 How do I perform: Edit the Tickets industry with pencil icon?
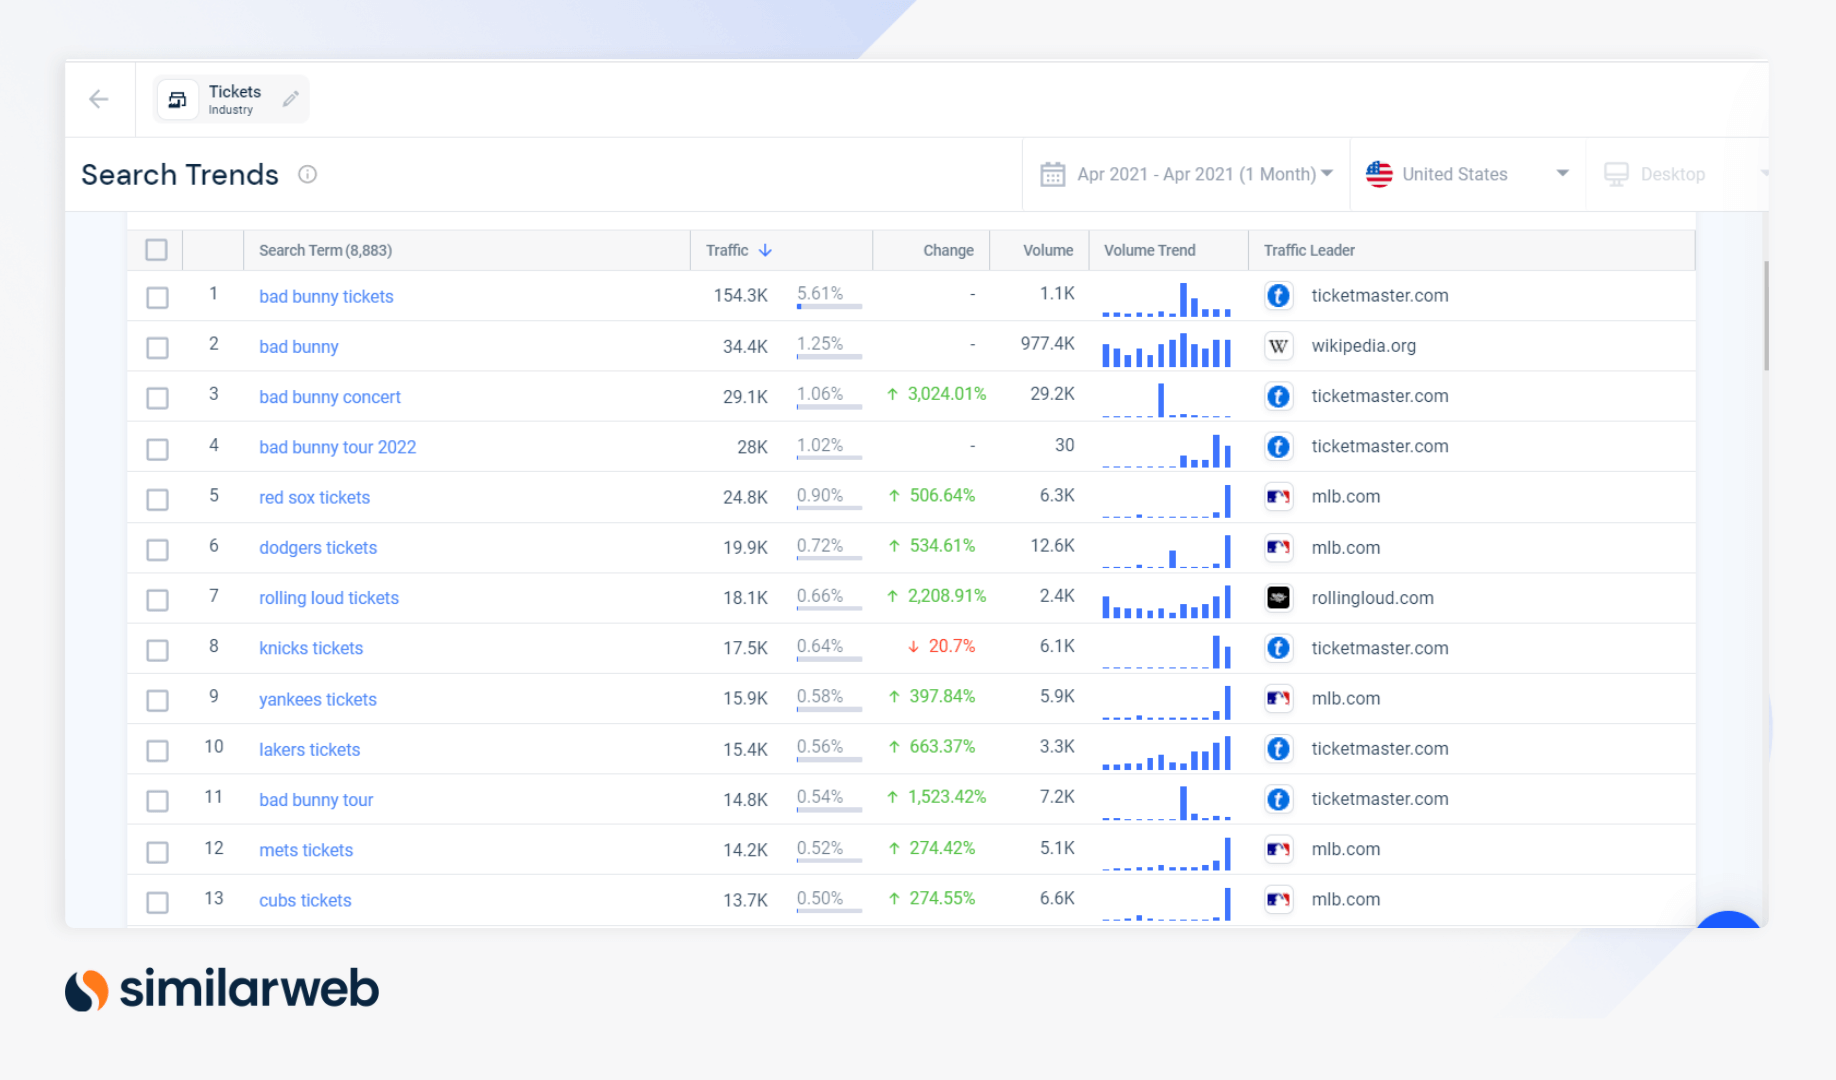pos(291,99)
